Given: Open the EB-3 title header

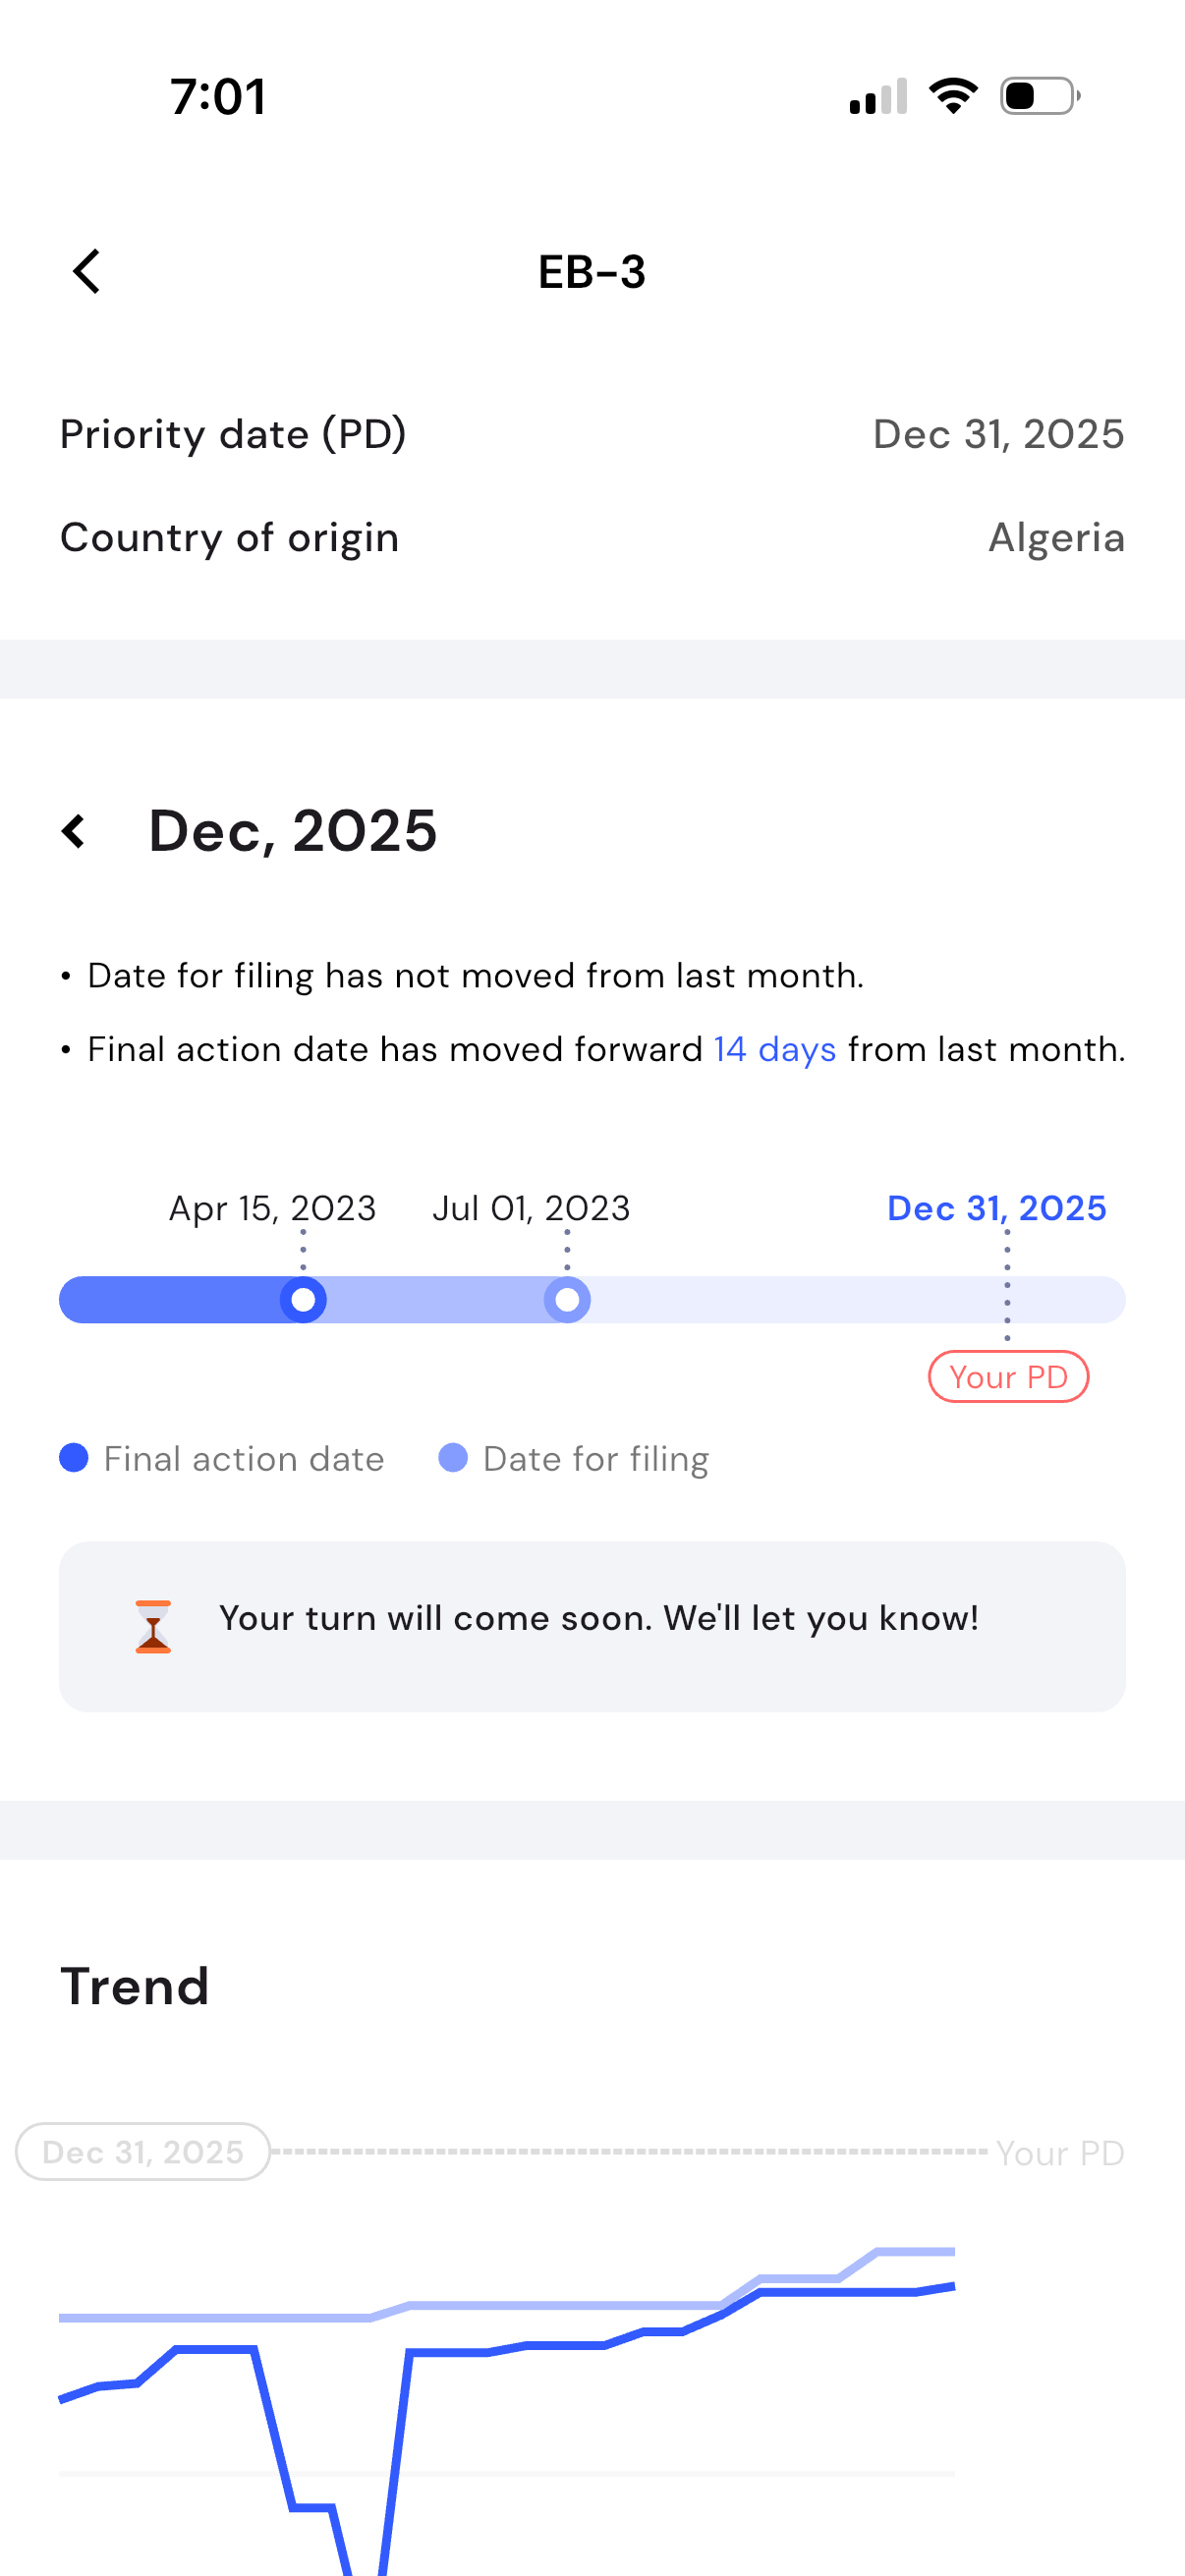Looking at the screenshot, I should 592,270.
